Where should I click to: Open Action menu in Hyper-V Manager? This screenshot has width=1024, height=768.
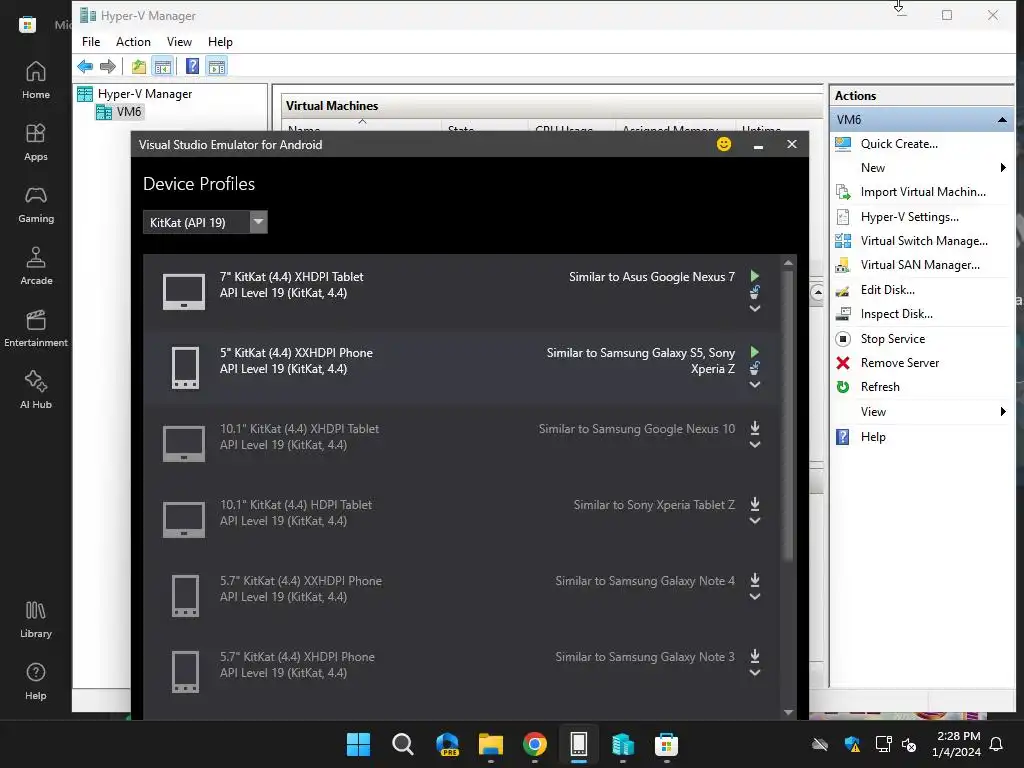click(x=133, y=42)
